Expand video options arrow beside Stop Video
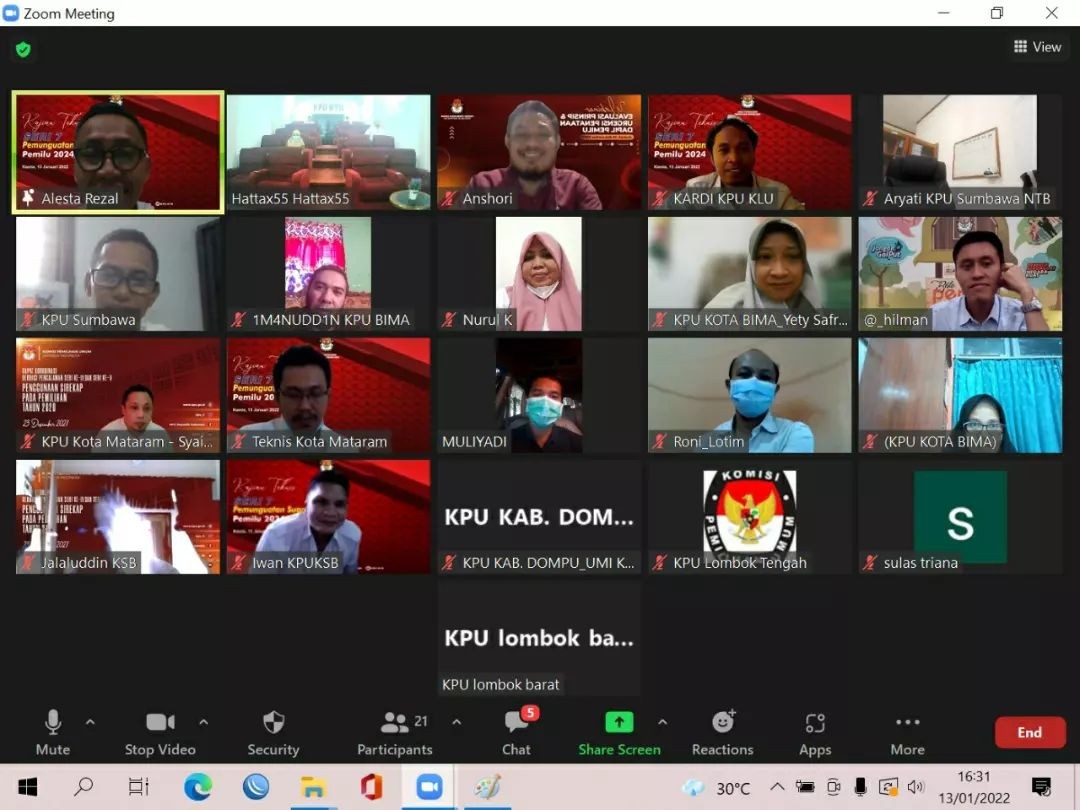1080x810 pixels. (203, 722)
